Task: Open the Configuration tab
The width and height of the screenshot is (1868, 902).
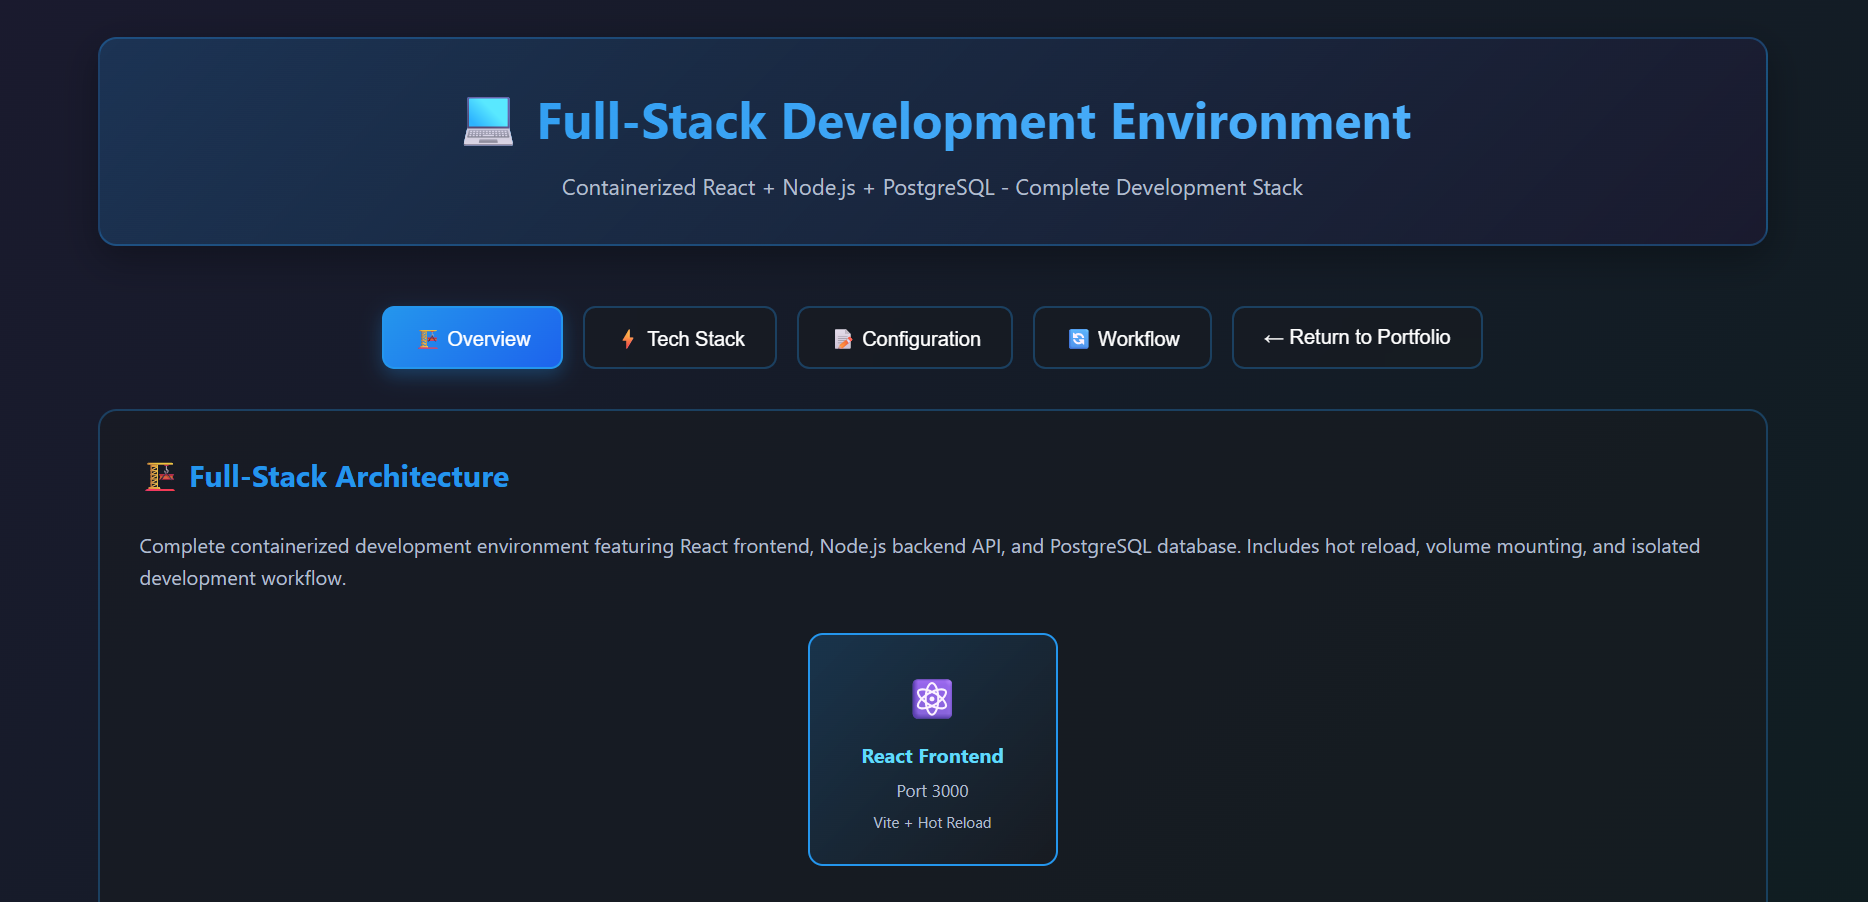Action: point(904,338)
